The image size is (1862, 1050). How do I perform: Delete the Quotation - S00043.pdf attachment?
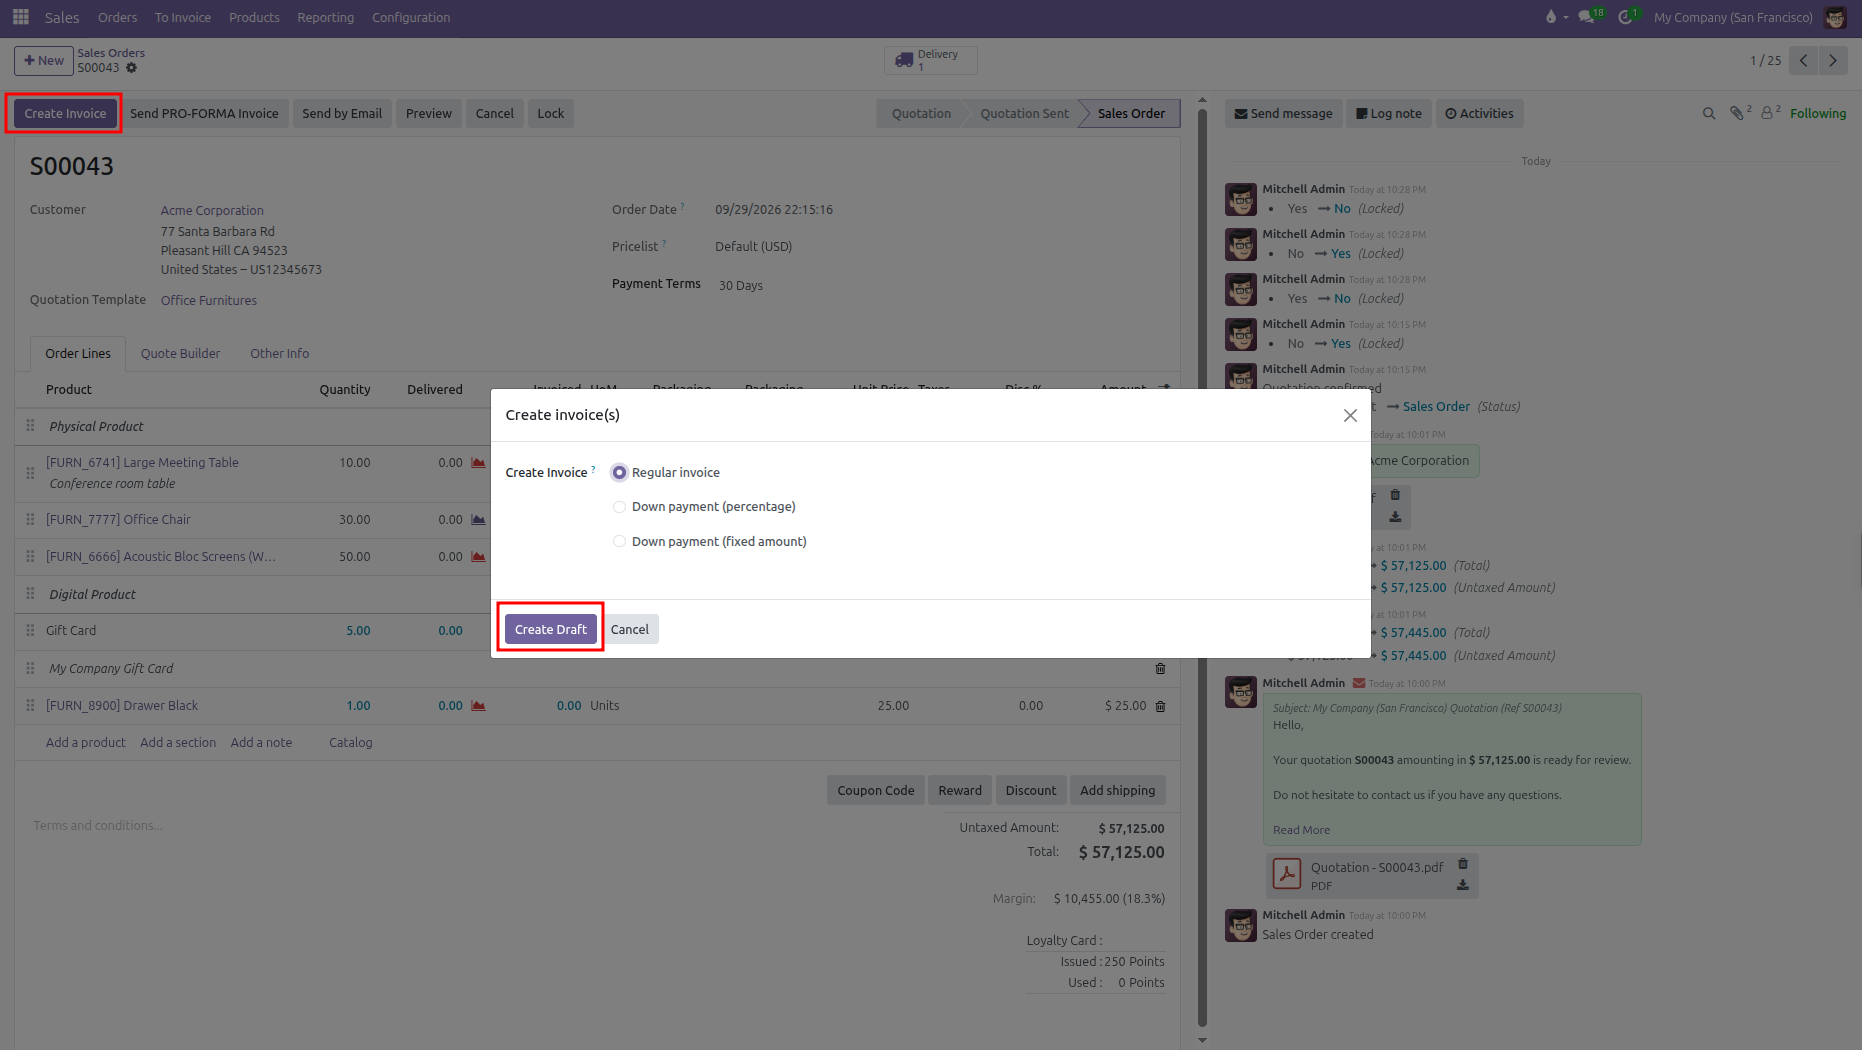pos(1463,864)
